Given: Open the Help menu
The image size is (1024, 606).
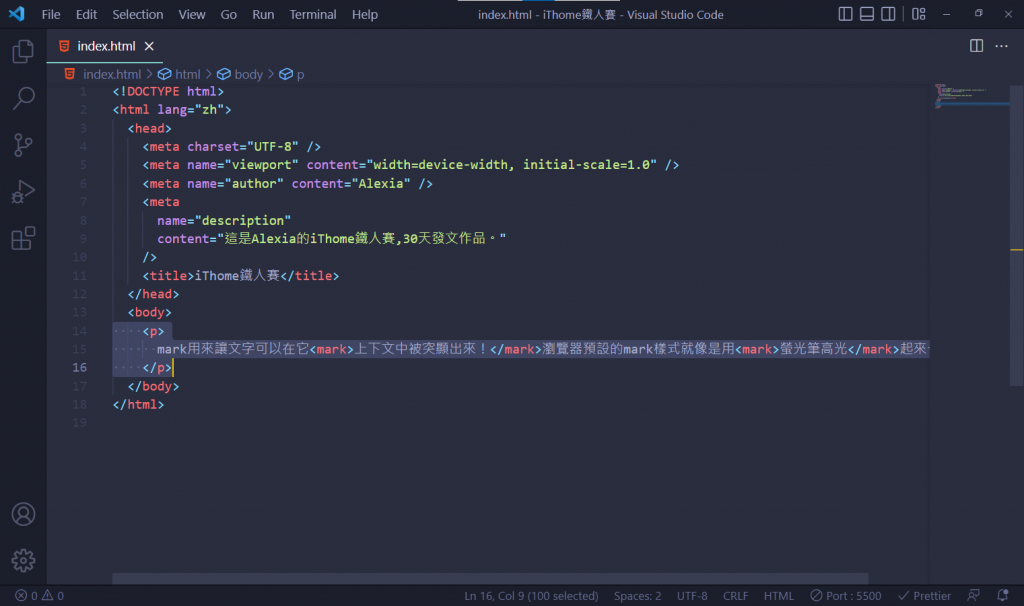Looking at the screenshot, I should click(x=364, y=14).
